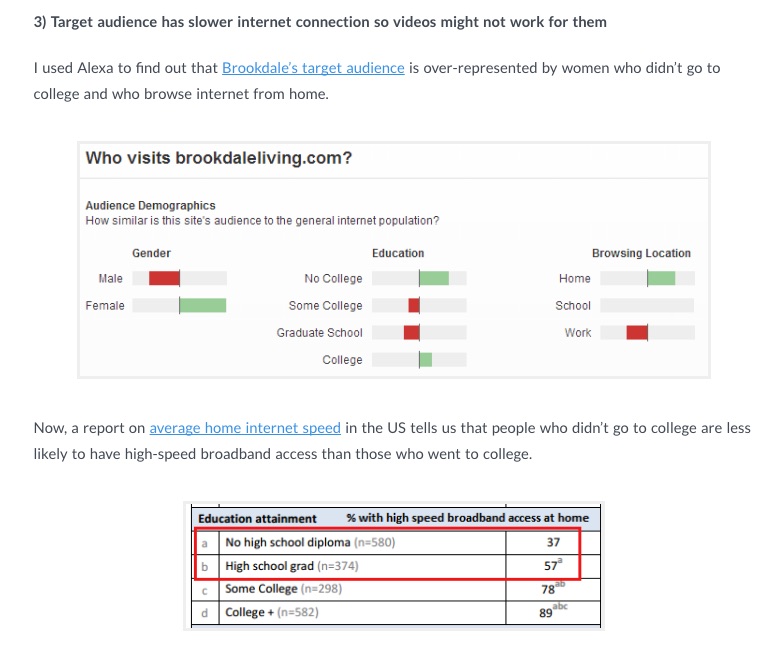Click the empty School browsing location bar

pyautogui.click(x=647, y=305)
